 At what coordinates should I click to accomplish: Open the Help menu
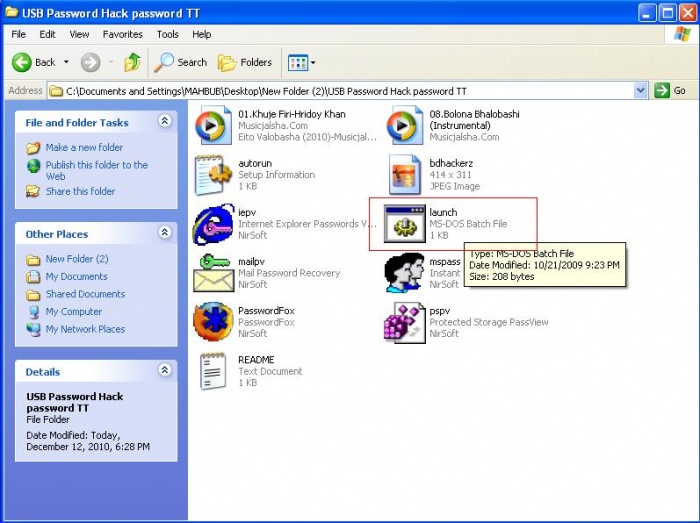[201, 34]
